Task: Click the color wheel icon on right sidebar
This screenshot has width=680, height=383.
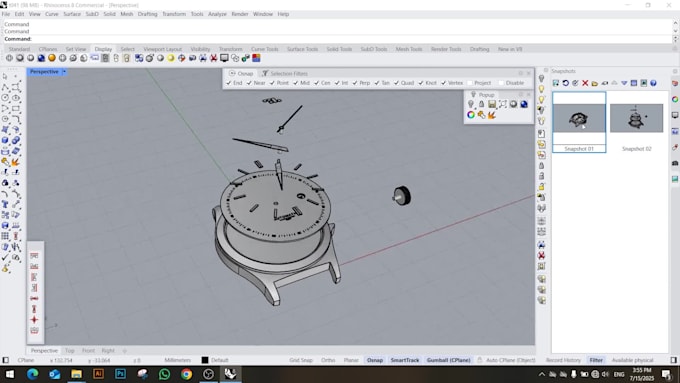Action: click(x=675, y=99)
